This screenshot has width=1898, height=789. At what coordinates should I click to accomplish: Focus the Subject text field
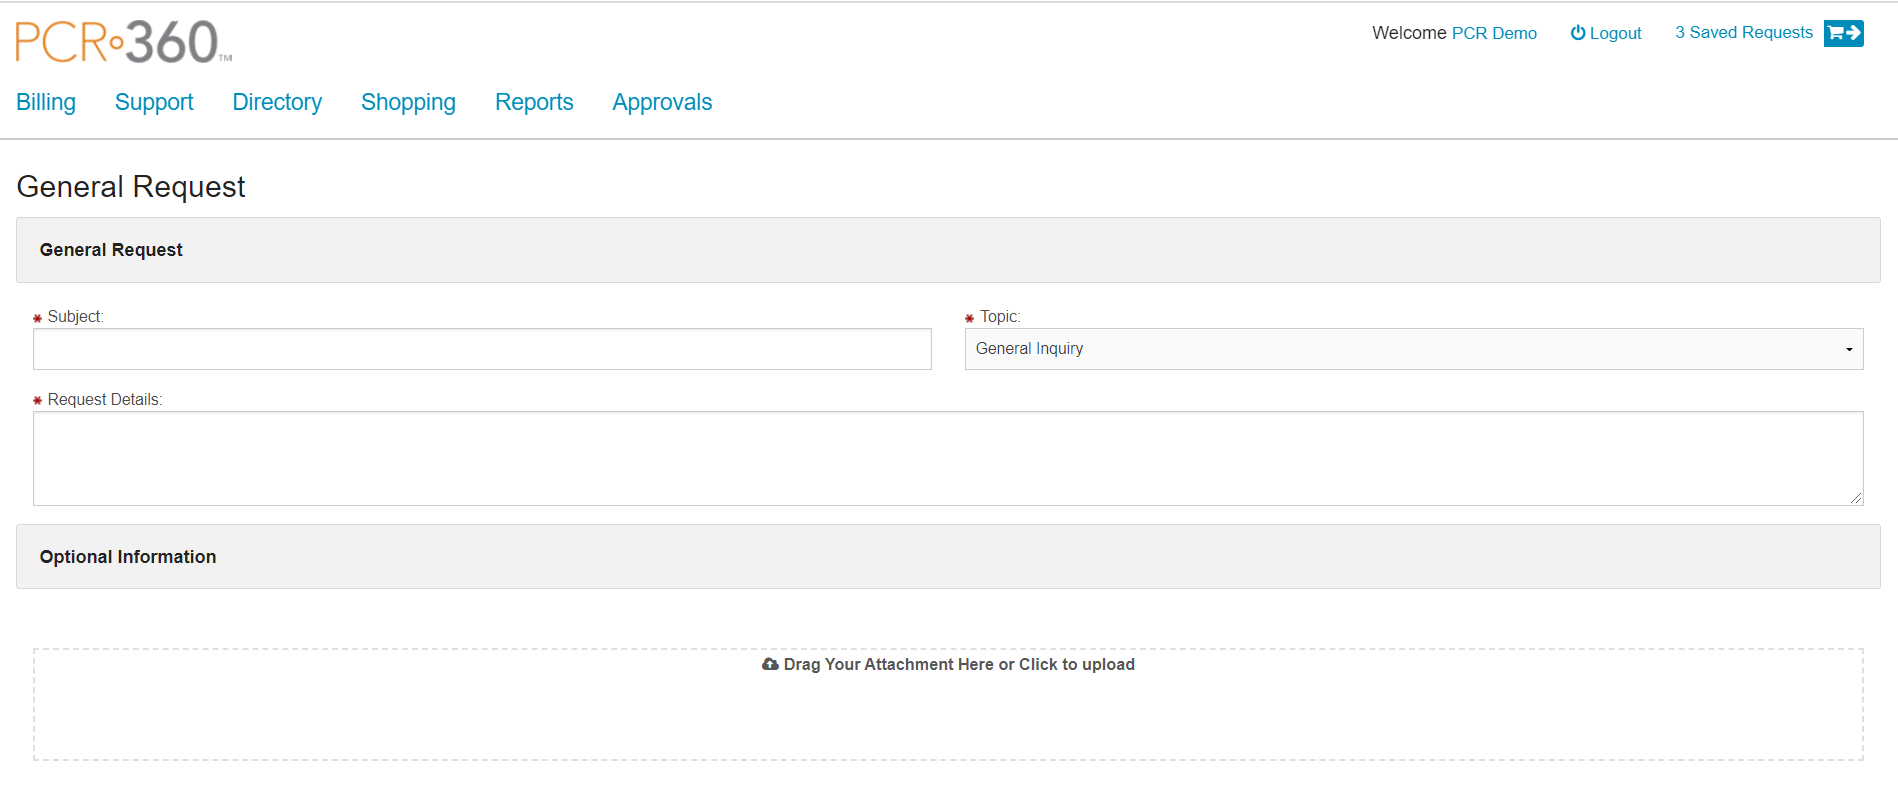482,349
